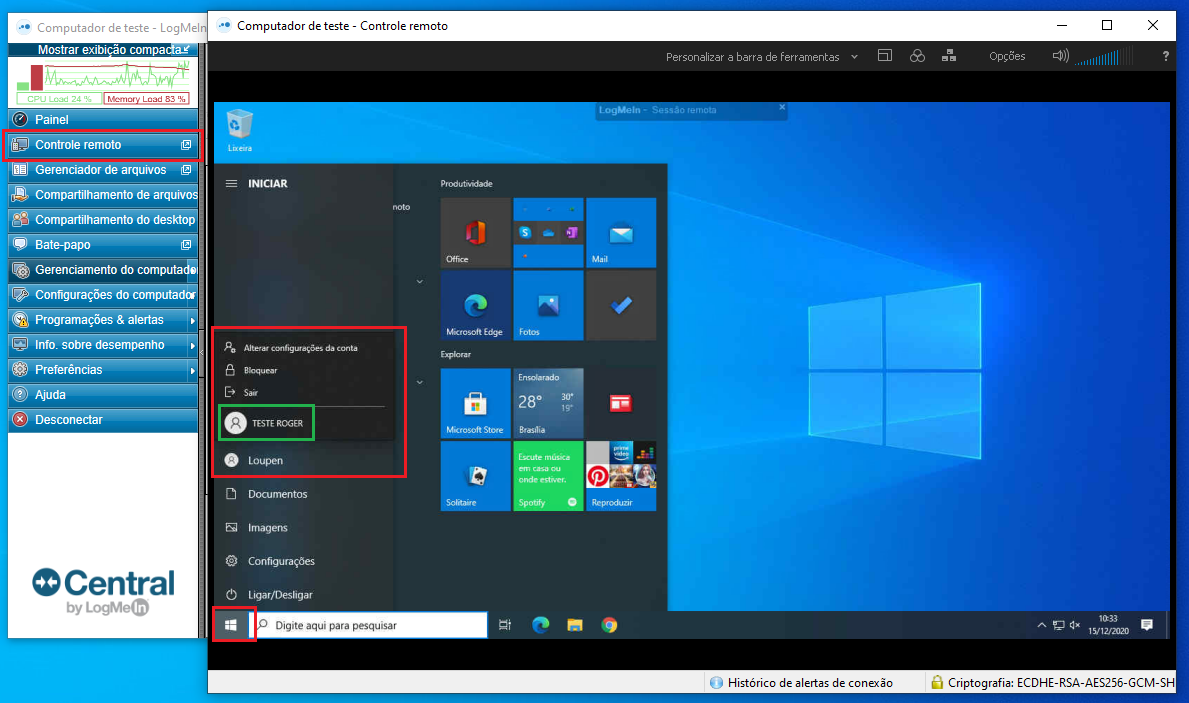The width and height of the screenshot is (1189, 703).
Task: Open the Brasília weather tile
Action: click(548, 403)
